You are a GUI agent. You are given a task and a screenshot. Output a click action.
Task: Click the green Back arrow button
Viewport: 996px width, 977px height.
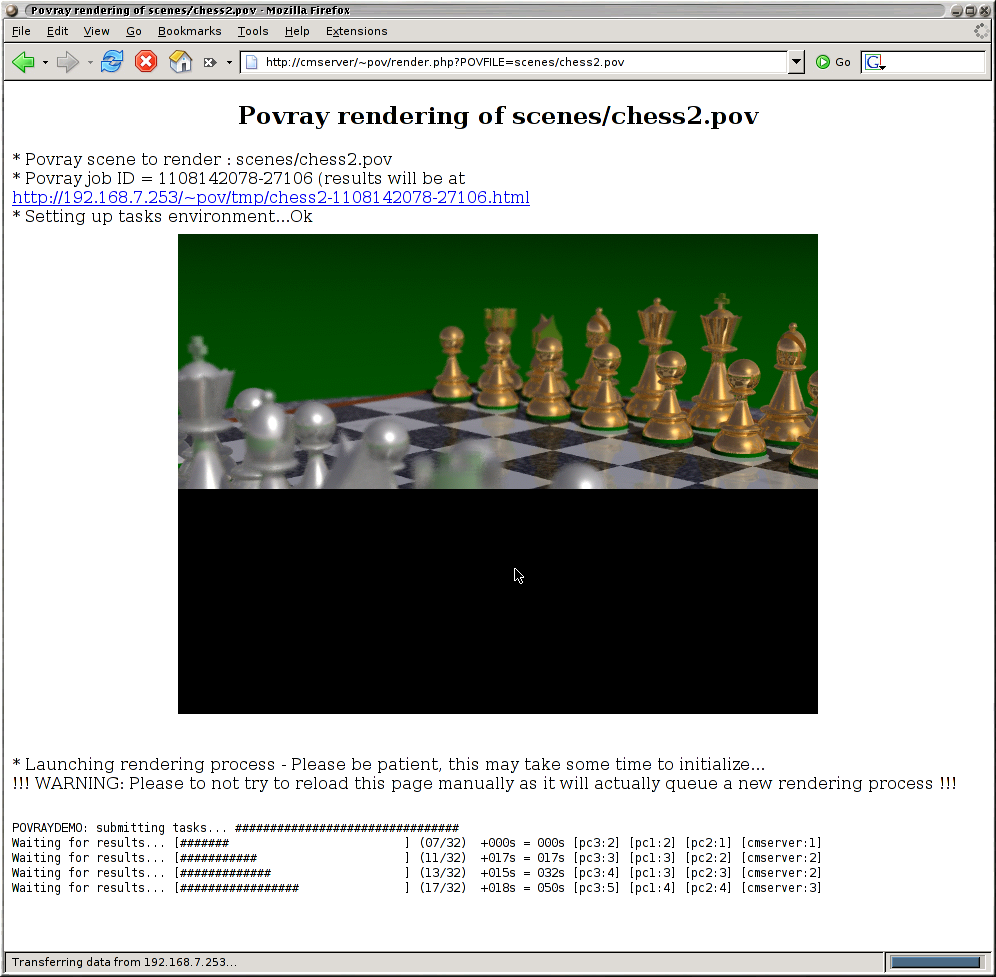(x=24, y=62)
